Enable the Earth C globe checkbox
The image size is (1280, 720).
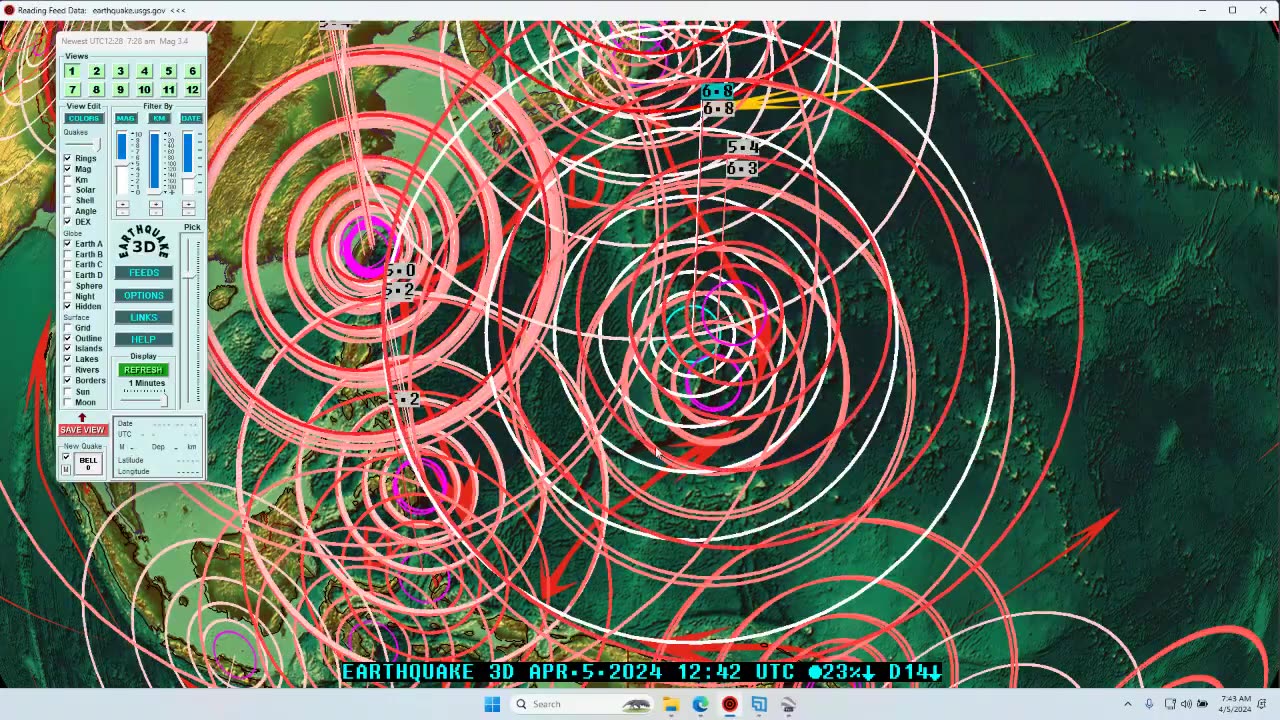[68, 264]
